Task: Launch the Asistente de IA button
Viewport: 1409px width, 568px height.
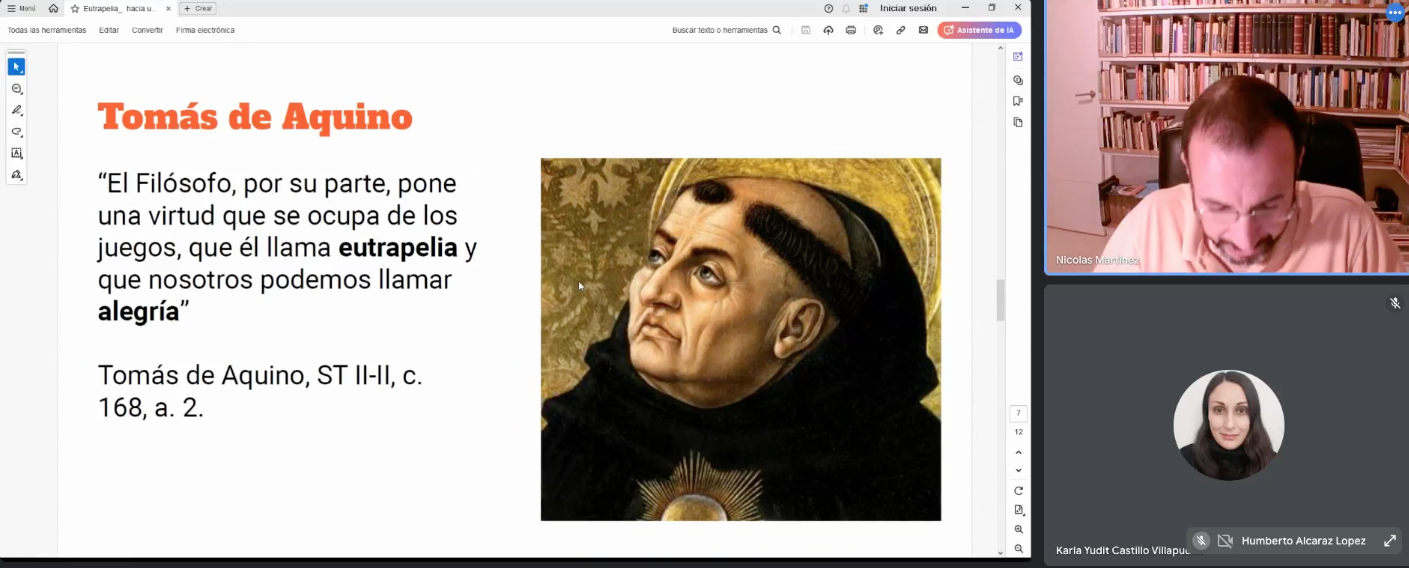Action: pos(979,30)
